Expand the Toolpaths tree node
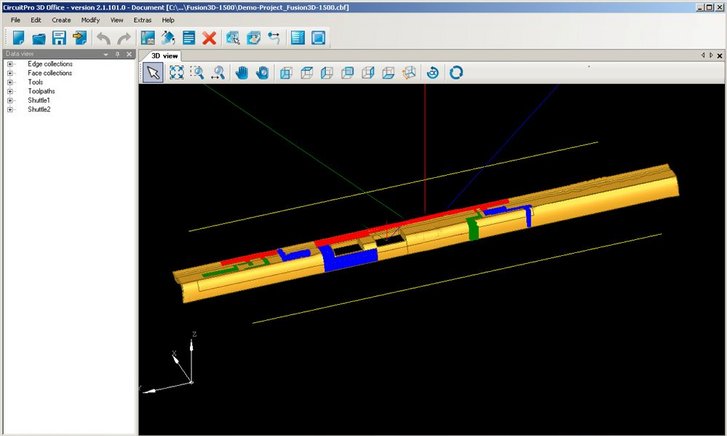727x436 pixels. pos(10,91)
